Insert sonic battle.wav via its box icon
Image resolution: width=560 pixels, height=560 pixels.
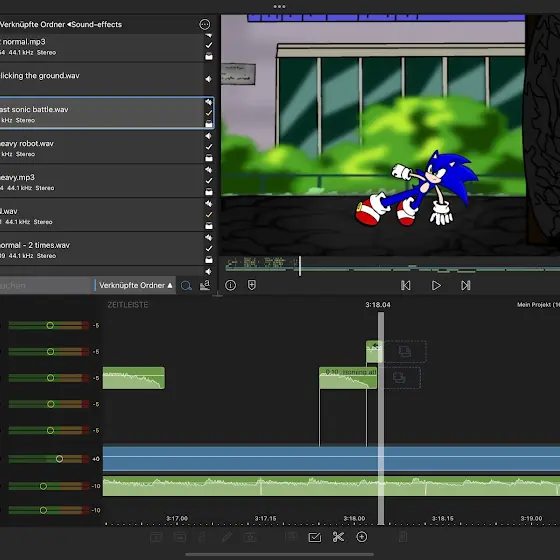[x=209, y=124]
